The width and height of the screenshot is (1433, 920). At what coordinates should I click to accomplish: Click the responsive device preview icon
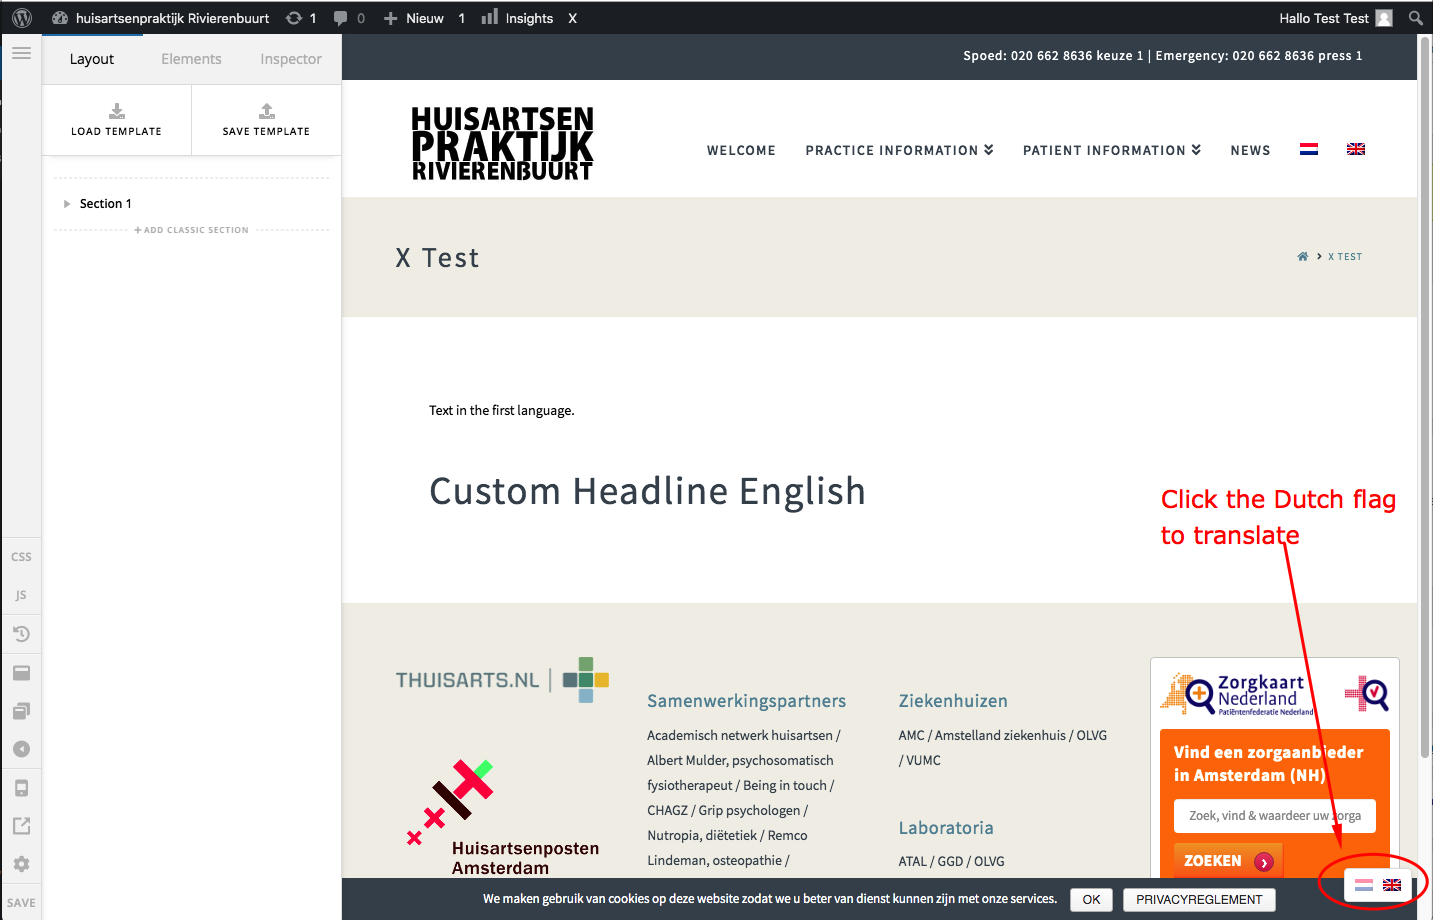[21, 788]
